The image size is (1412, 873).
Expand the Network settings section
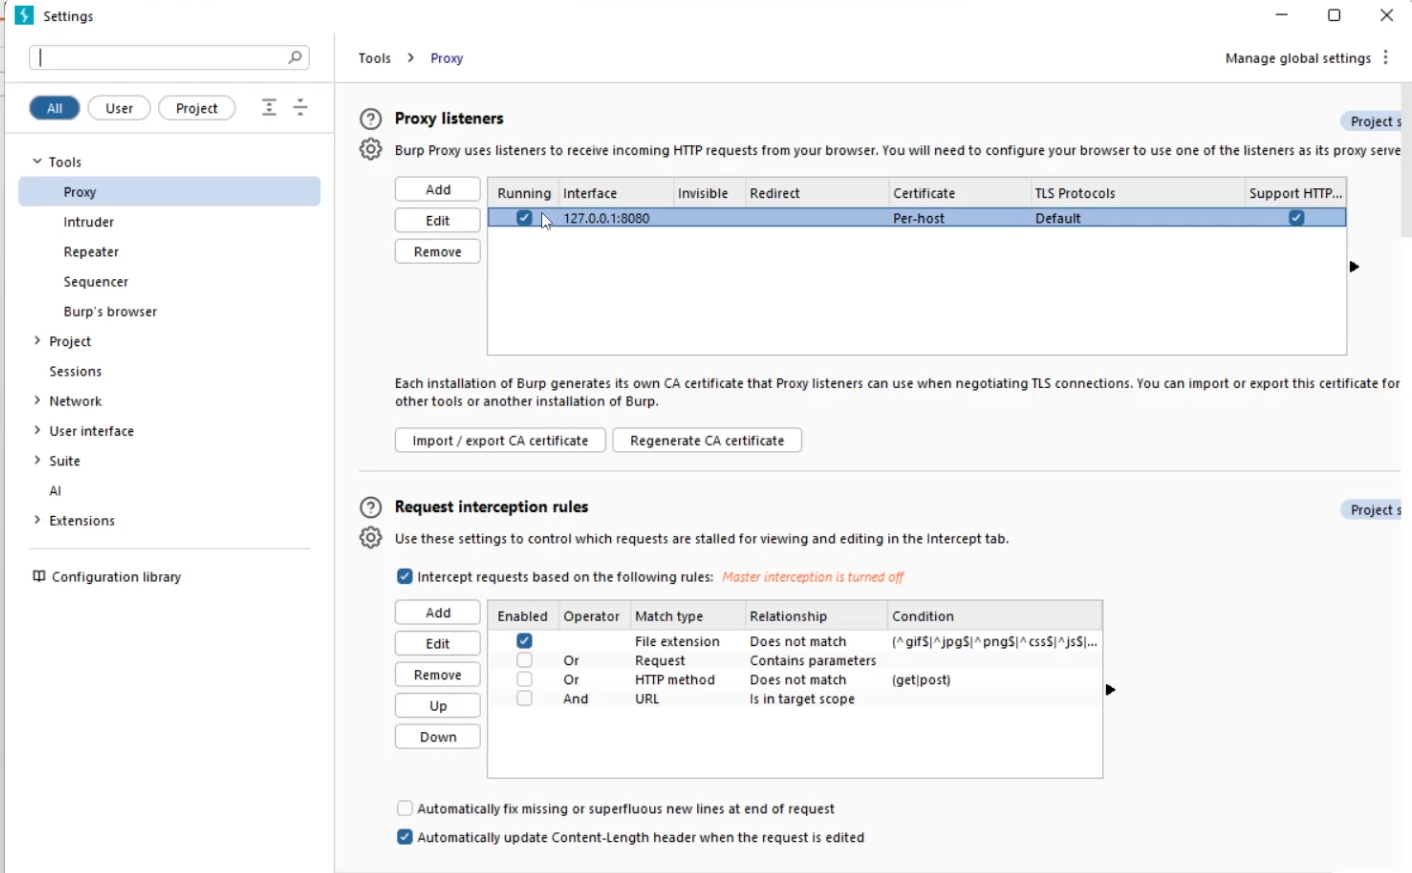point(37,401)
